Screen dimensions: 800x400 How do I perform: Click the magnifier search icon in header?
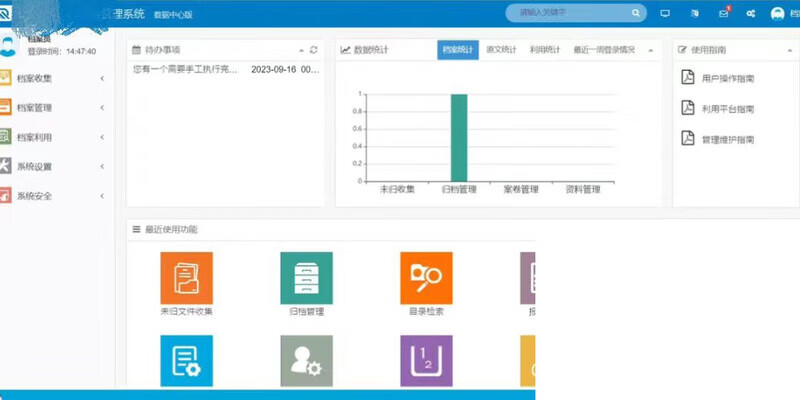(636, 13)
